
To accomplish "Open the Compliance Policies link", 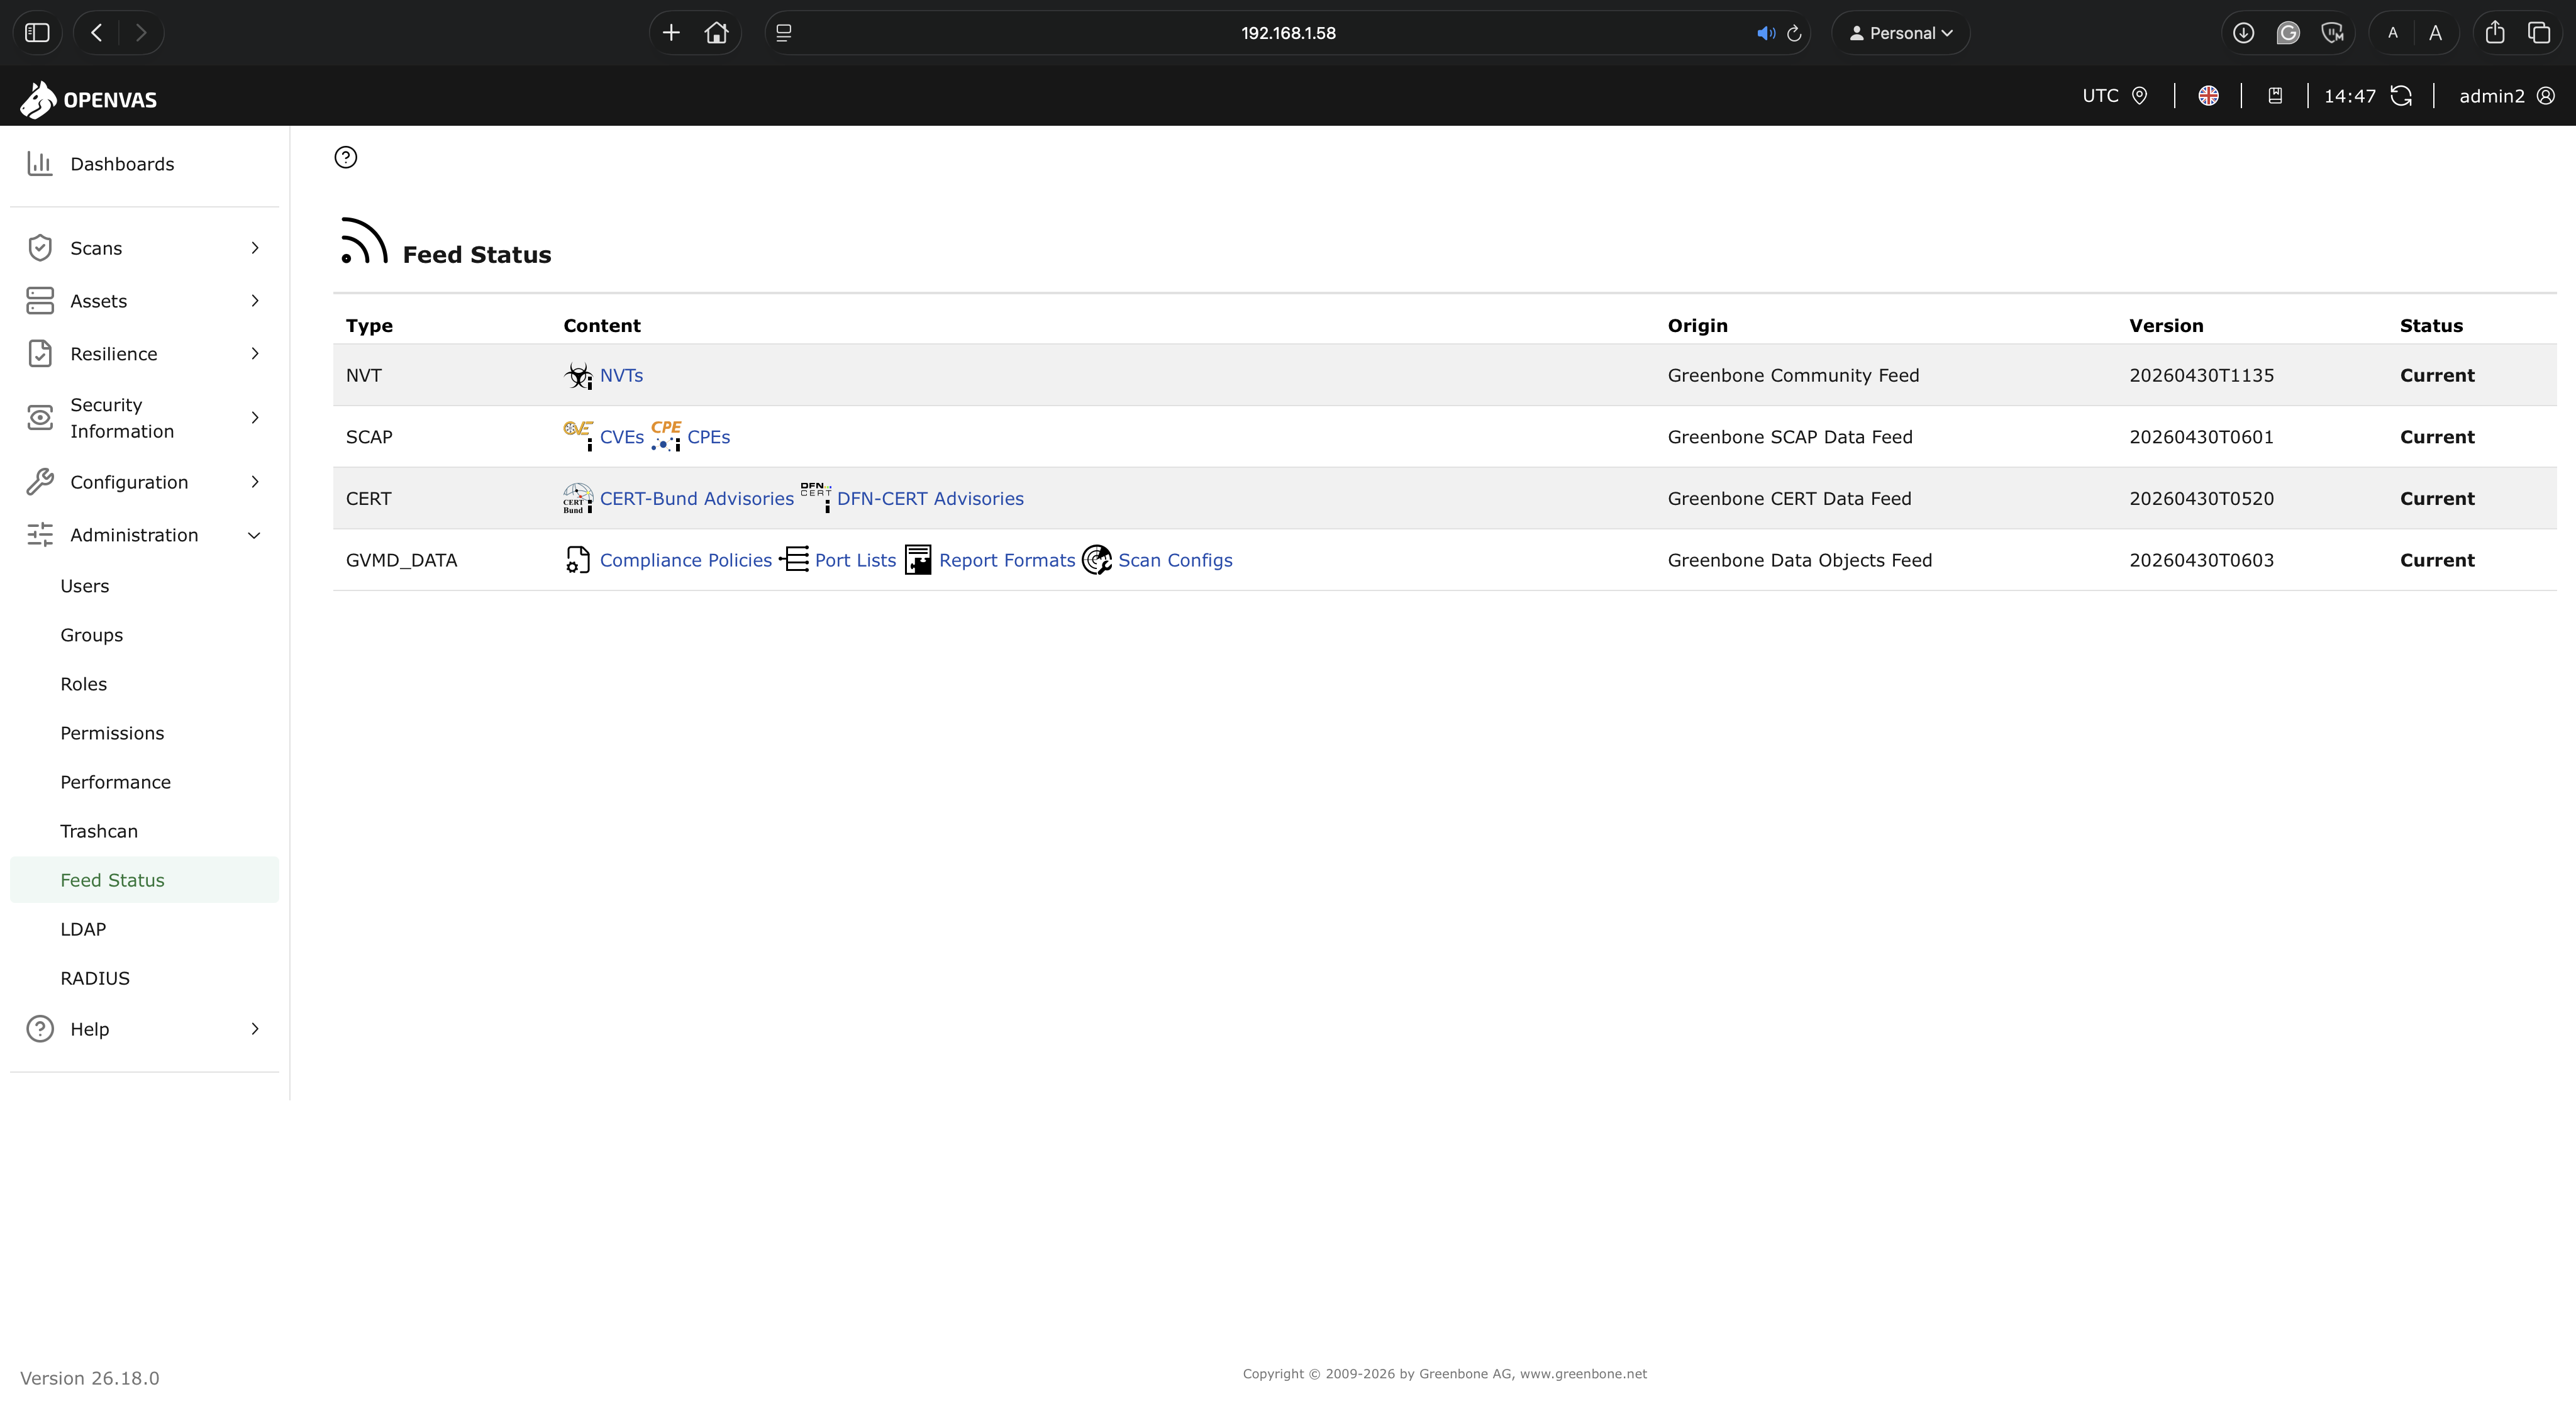I will tap(686, 561).
